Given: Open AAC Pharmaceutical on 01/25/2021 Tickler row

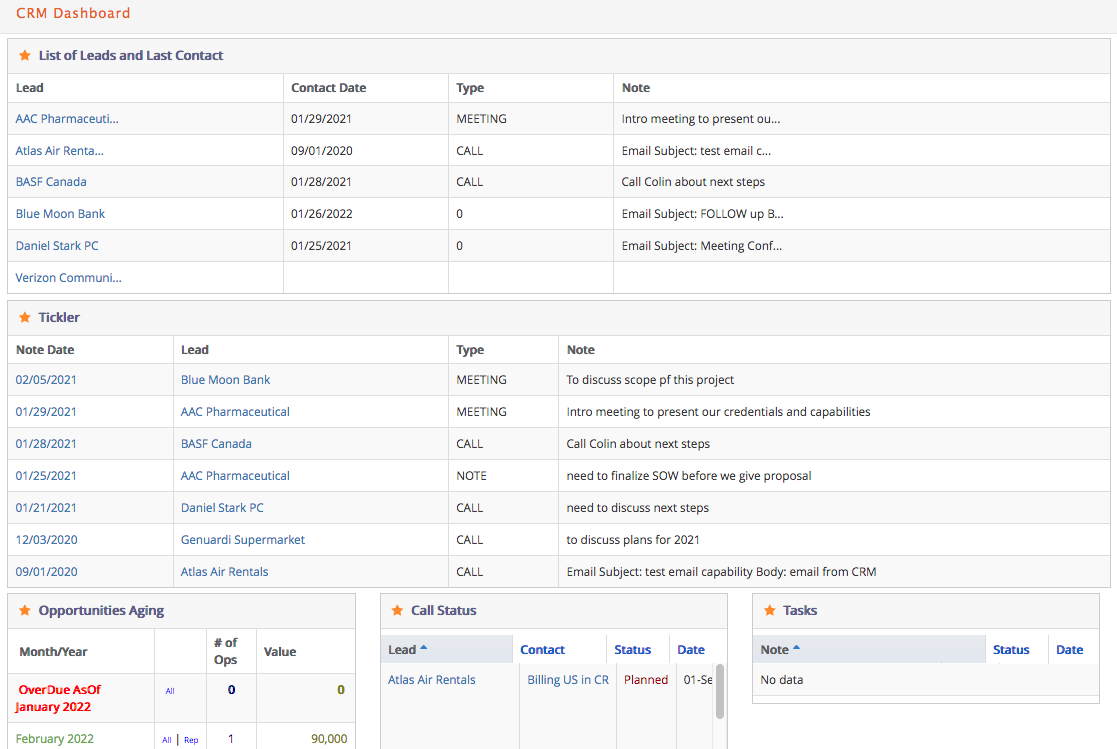Looking at the screenshot, I should pyautogui.click(x=235, y=476).
